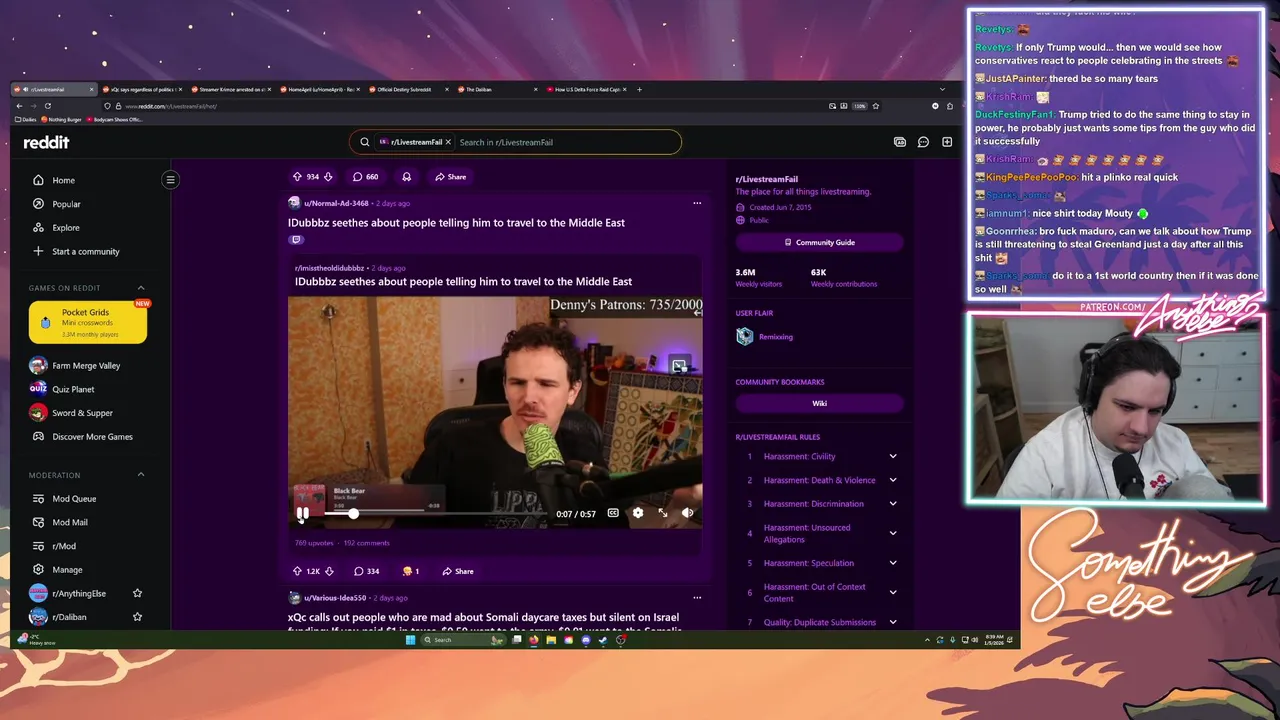Open the Community Guide
This screenshot has height=720, width=1280.
click(819, 242)
